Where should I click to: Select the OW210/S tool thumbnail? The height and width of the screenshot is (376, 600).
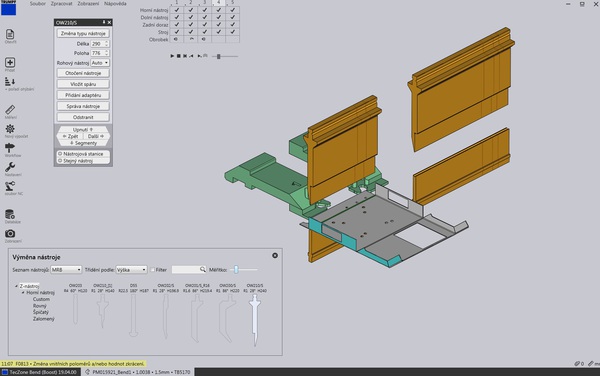[x=255, y=316]
